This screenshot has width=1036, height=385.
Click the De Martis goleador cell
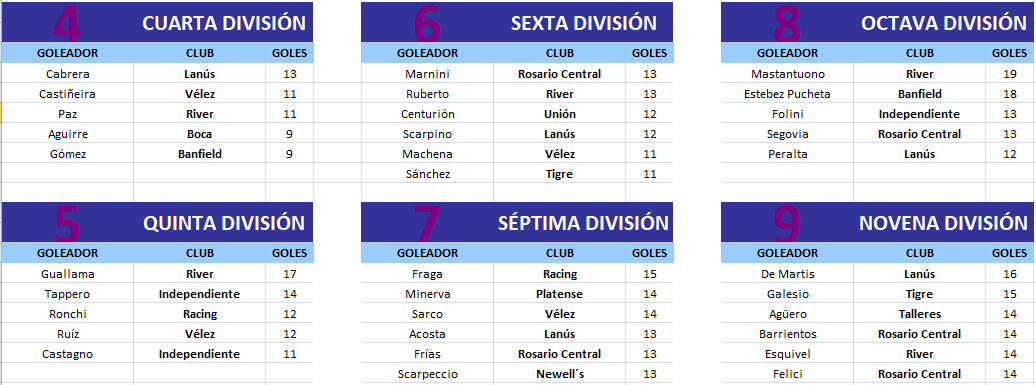pos(788,274)
